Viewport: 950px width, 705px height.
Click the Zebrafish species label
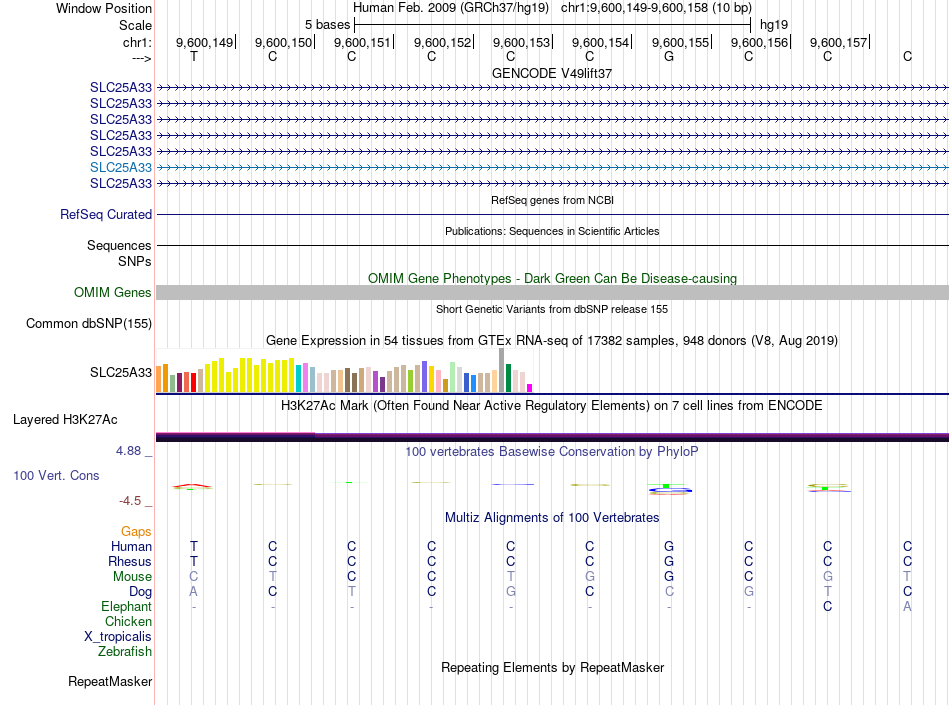[x=125, y=651]
